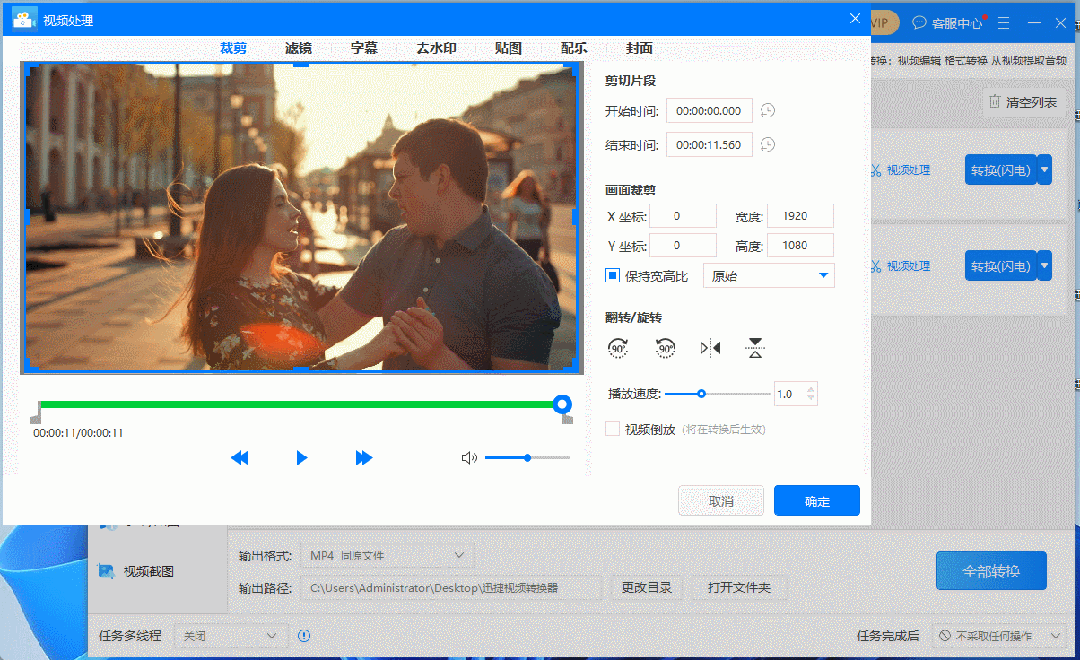Open the 滤镜 tab
1080x660 pixels.
(298, 48)
